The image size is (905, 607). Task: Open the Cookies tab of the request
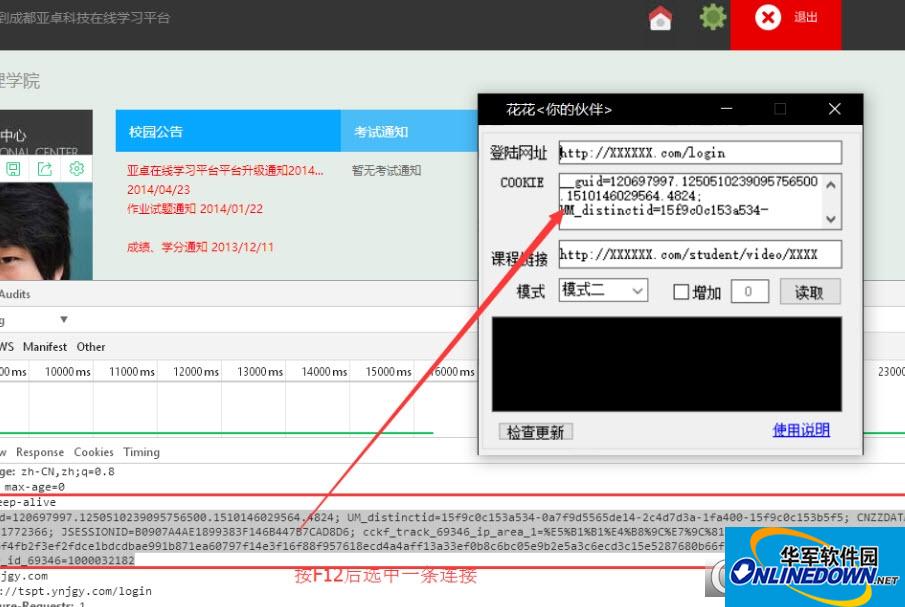[x=94, y=452]
